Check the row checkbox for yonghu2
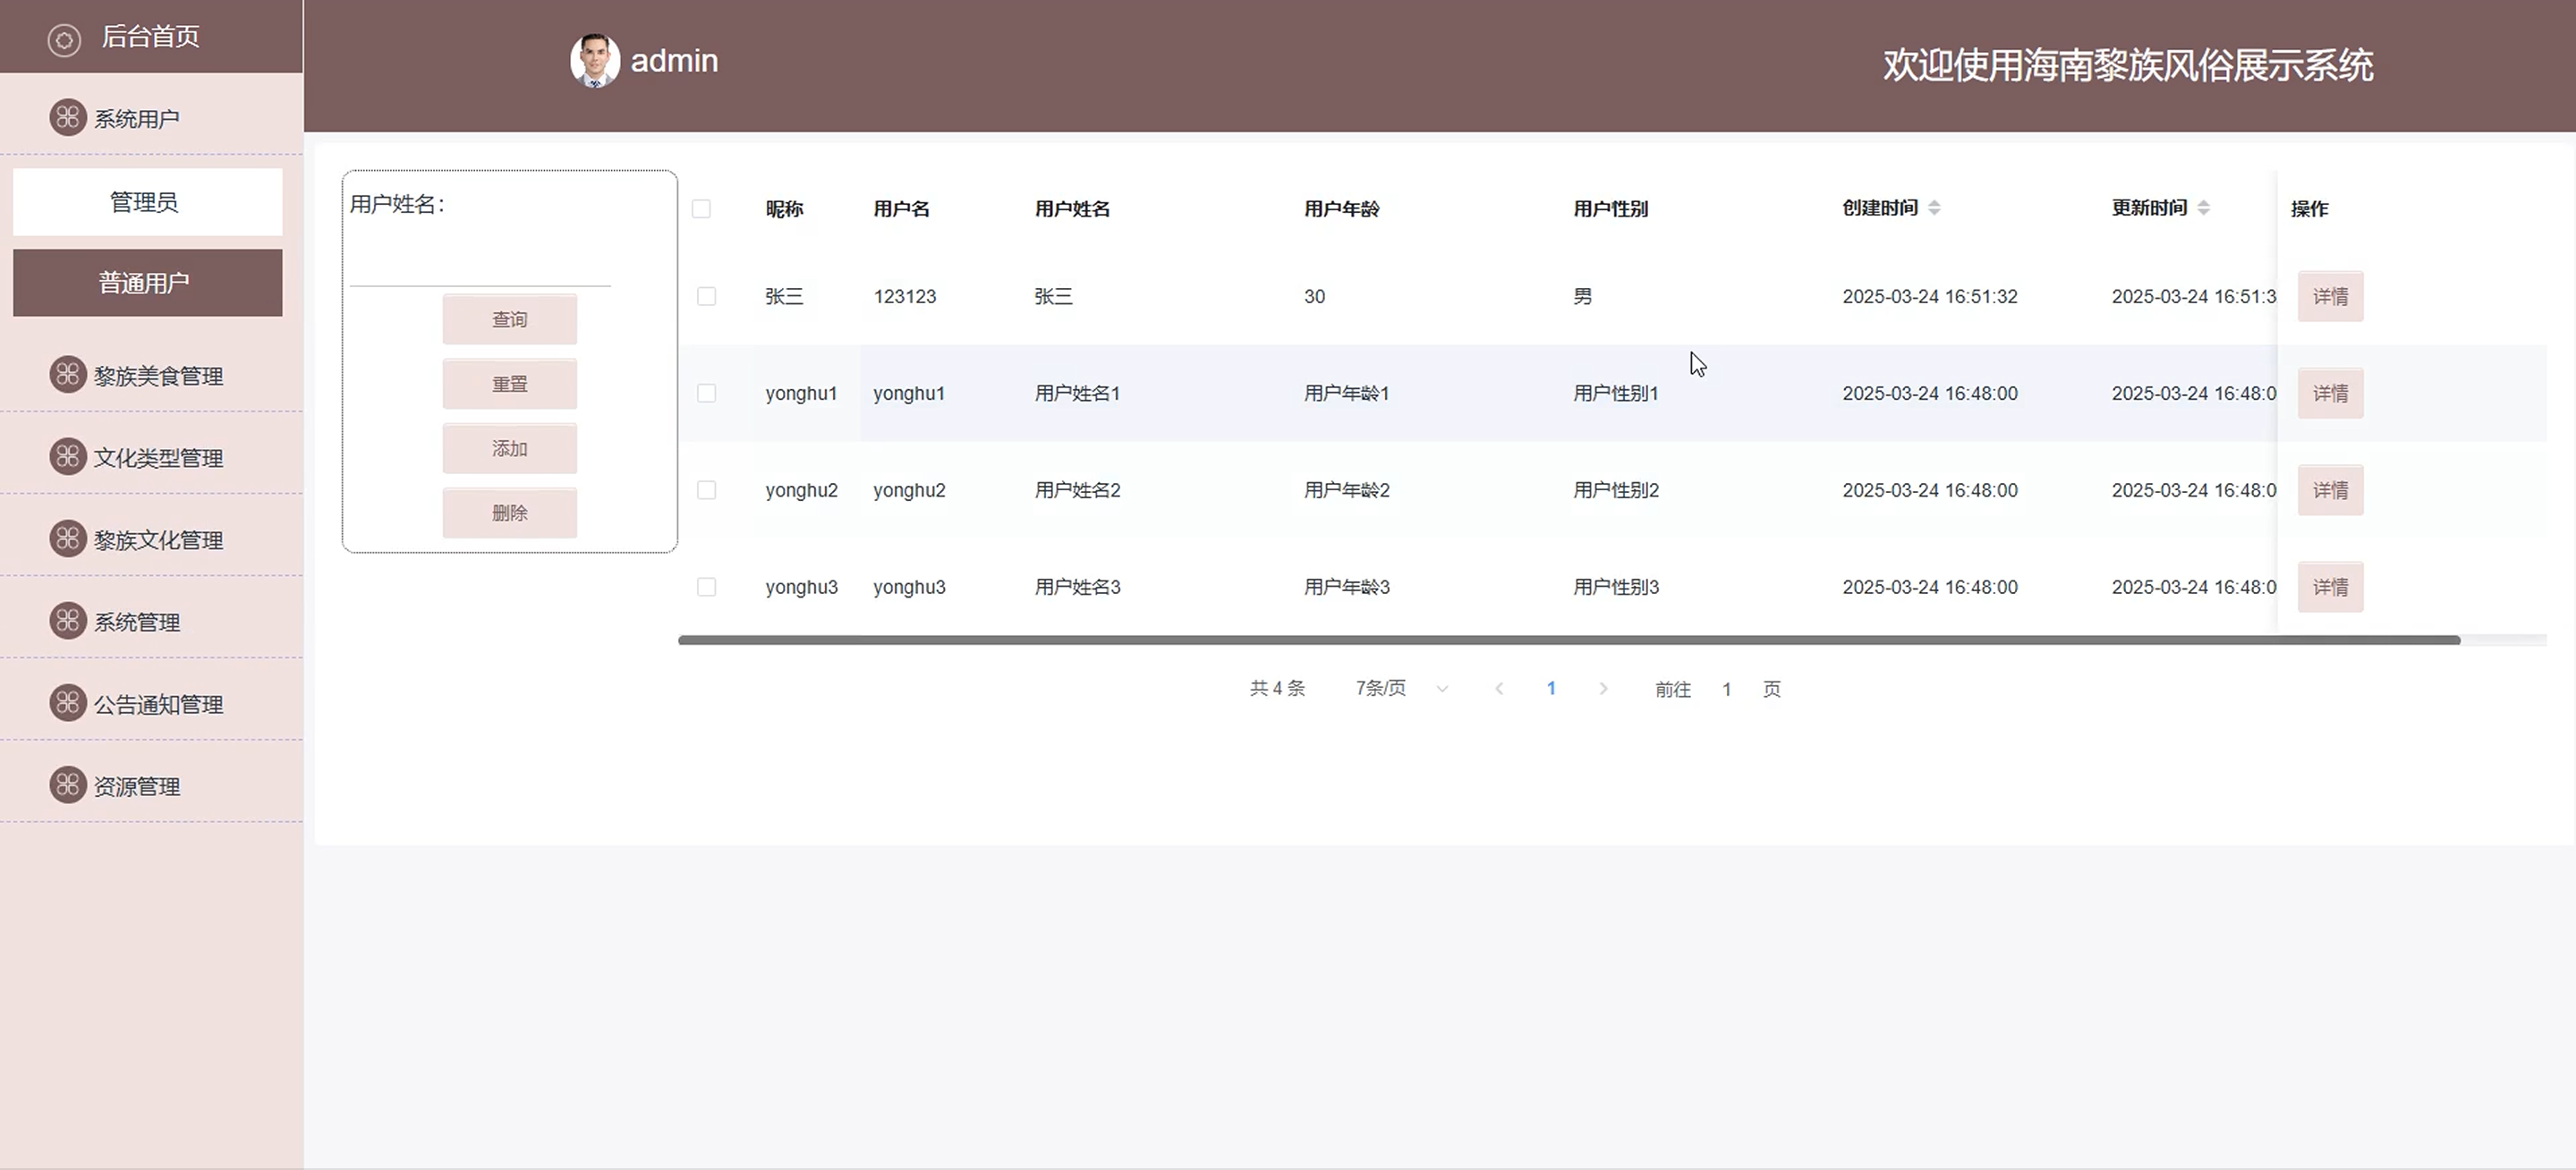Screen dimensions: 2576x1170 [706, 490]
